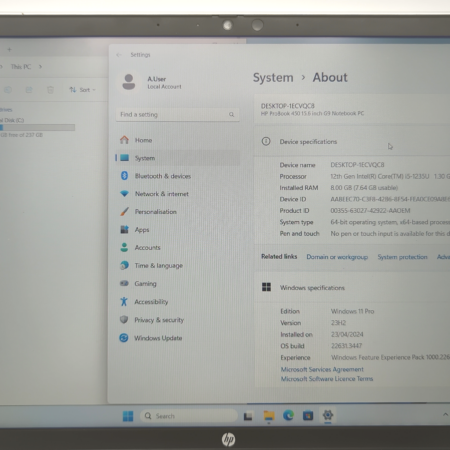The image size is (450, 450).
Task: Click the Edition value Windows 11 Pro
Action: coord(352,311)
